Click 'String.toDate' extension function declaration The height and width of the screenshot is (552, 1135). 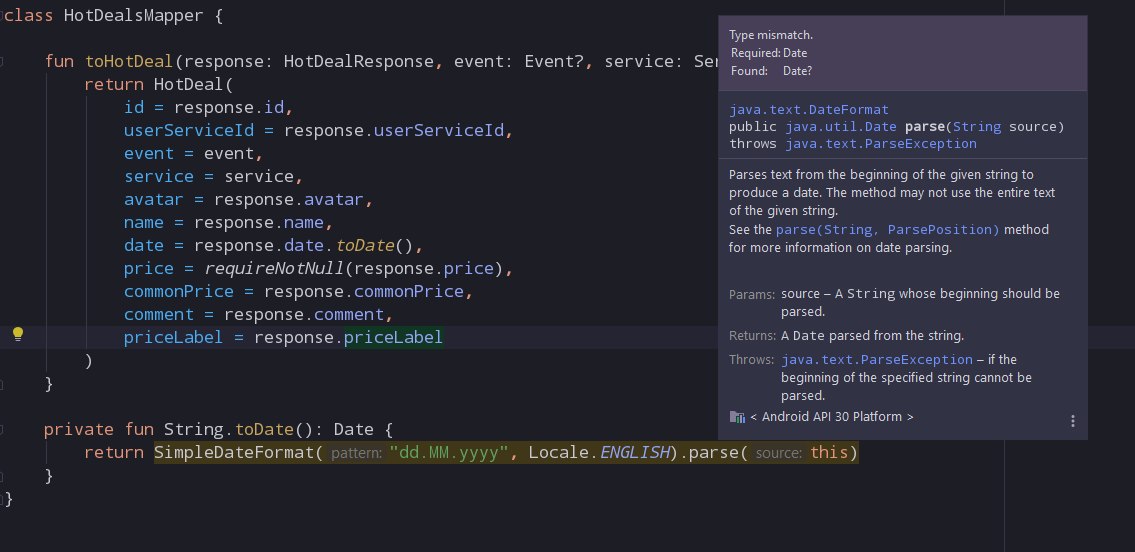[228, 430]
